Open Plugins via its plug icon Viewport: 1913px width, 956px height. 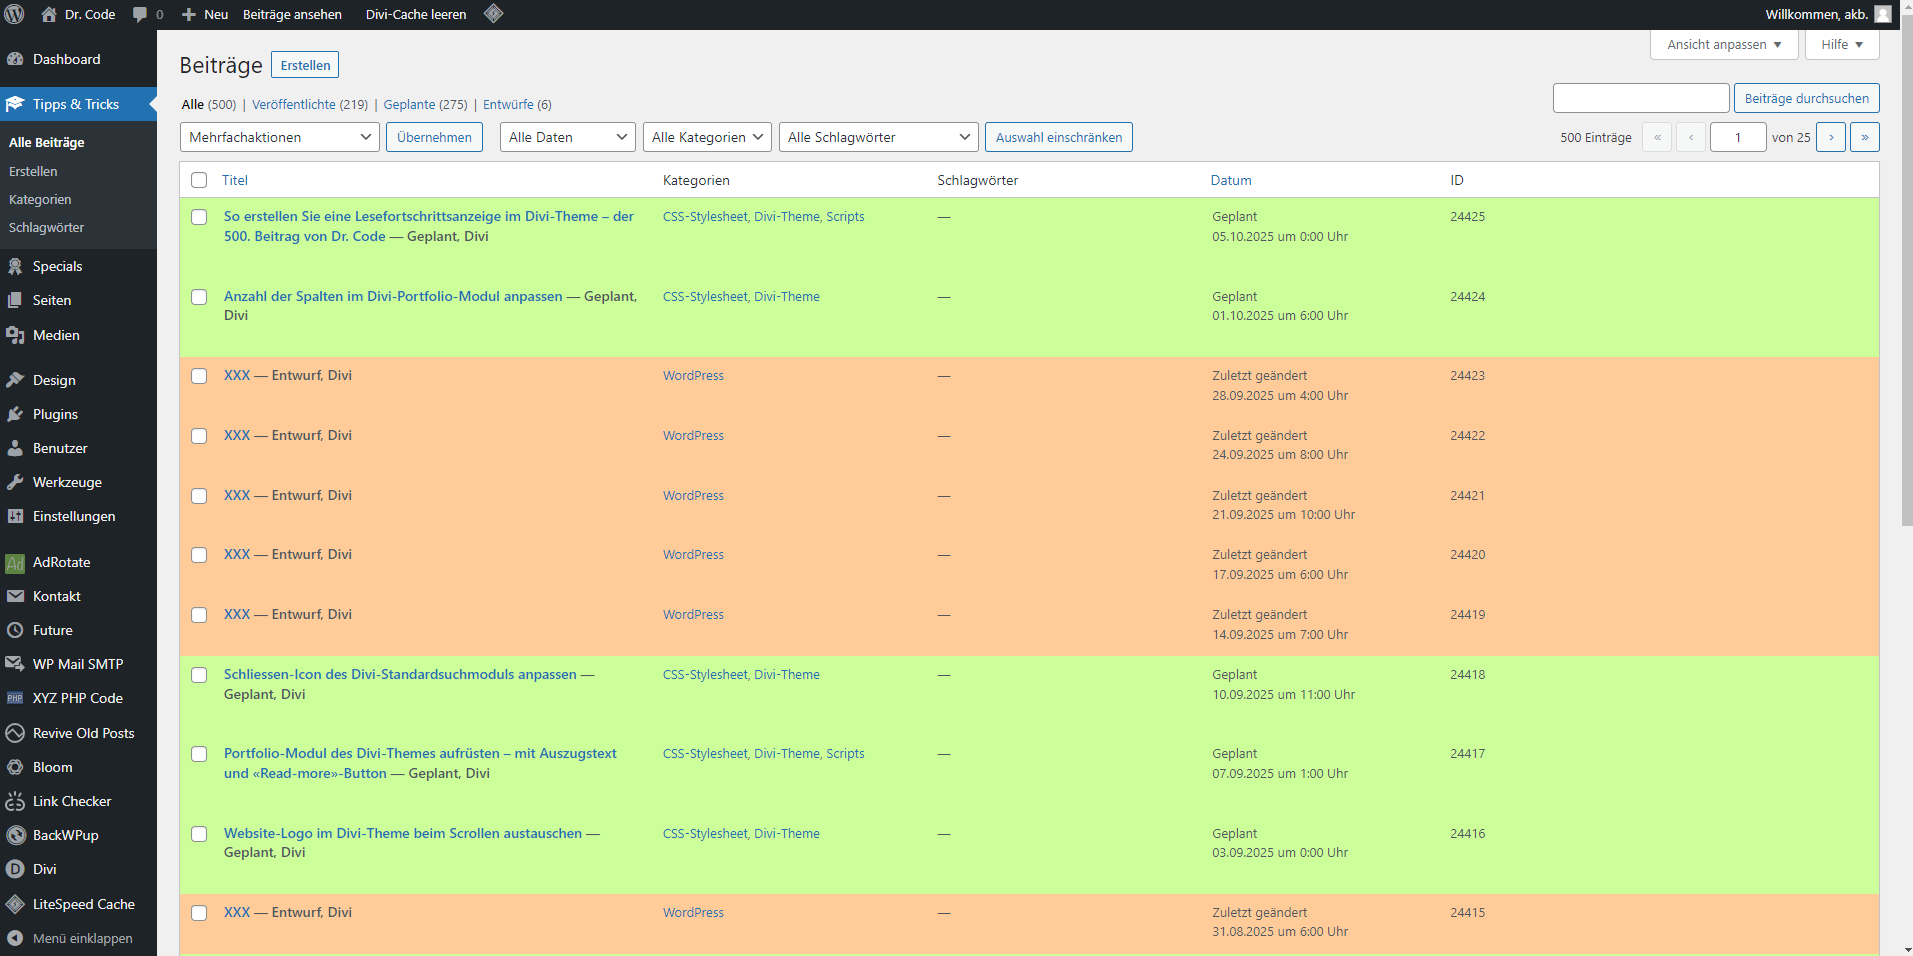15,414
